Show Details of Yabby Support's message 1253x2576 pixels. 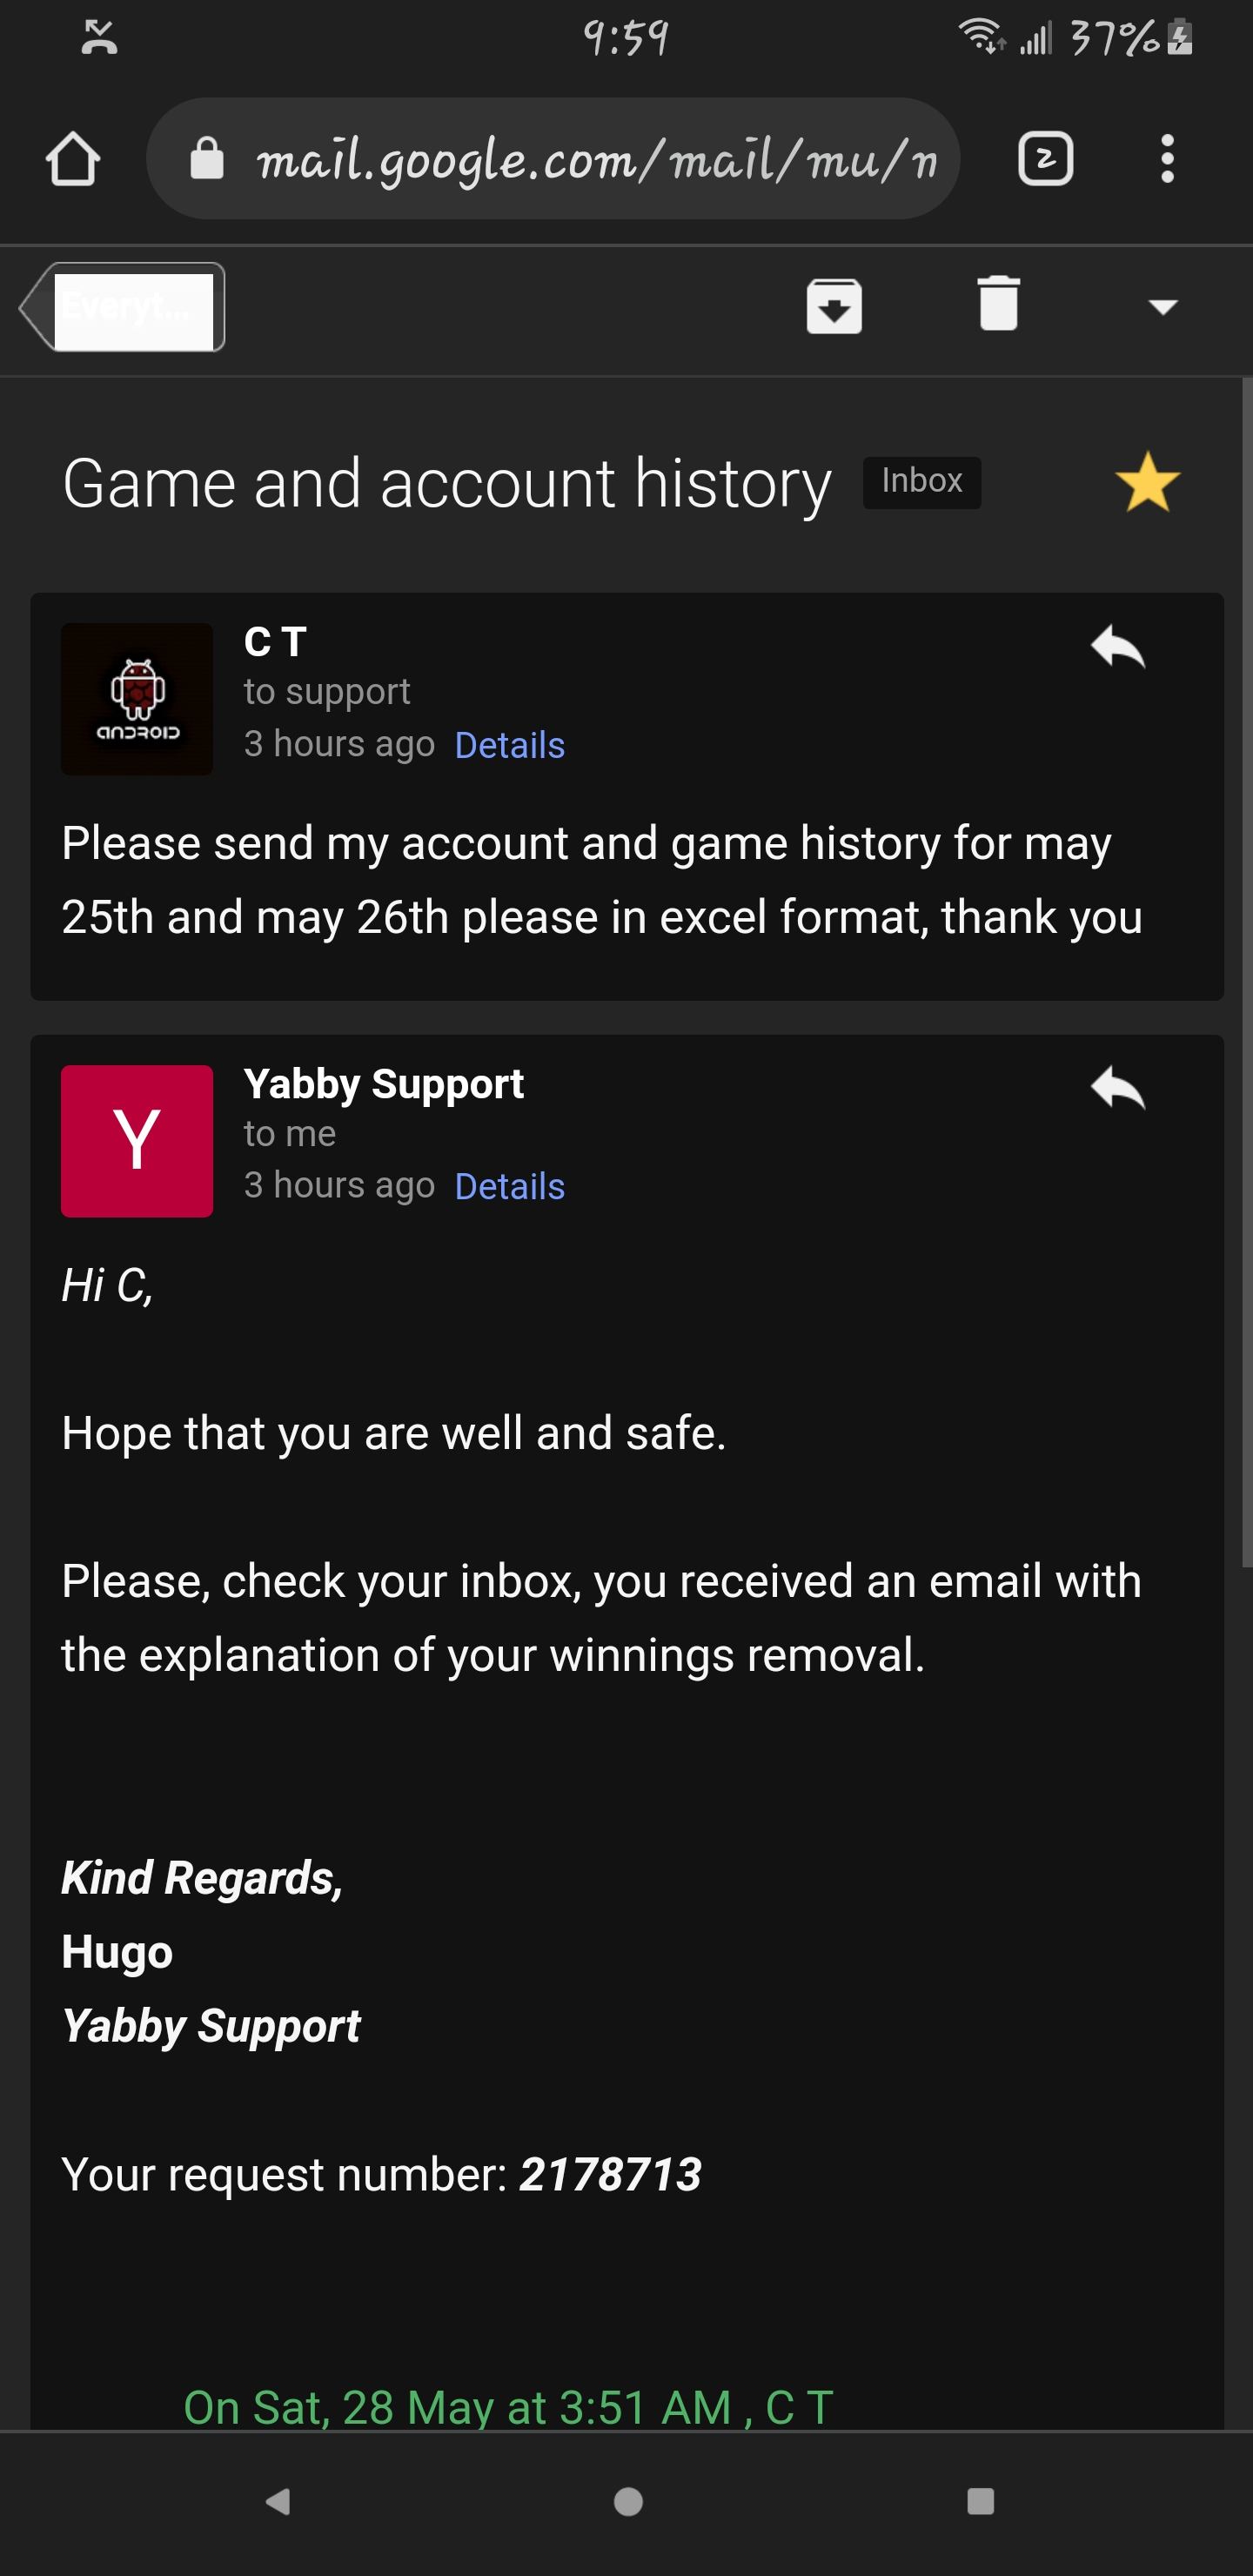coord(509,1186)
